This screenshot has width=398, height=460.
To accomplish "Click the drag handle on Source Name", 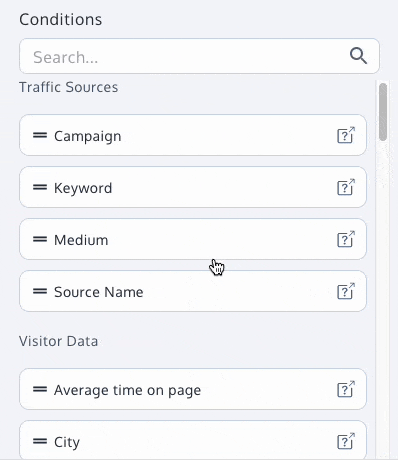I will tap(40, 291).
